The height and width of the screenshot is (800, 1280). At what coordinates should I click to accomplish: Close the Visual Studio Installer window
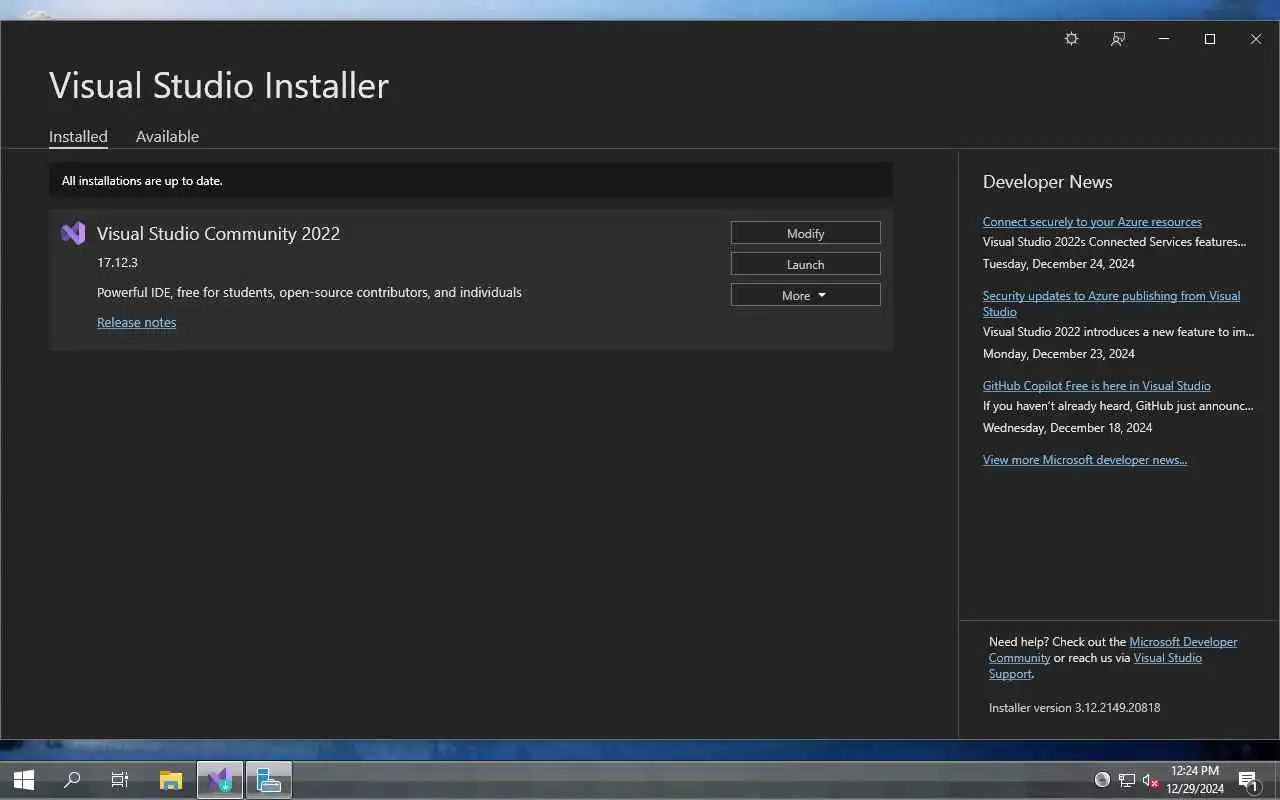1256,39
